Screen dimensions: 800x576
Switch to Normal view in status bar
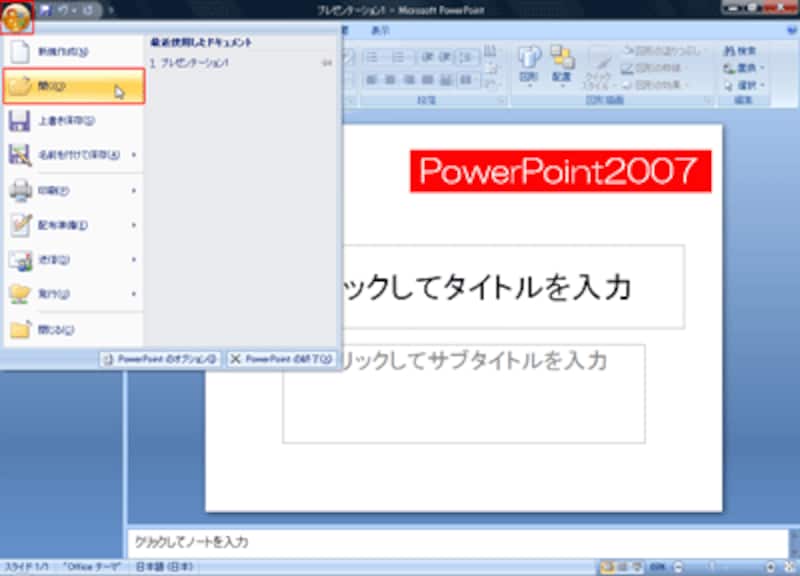pyautogui.click(x=607, y=567)
